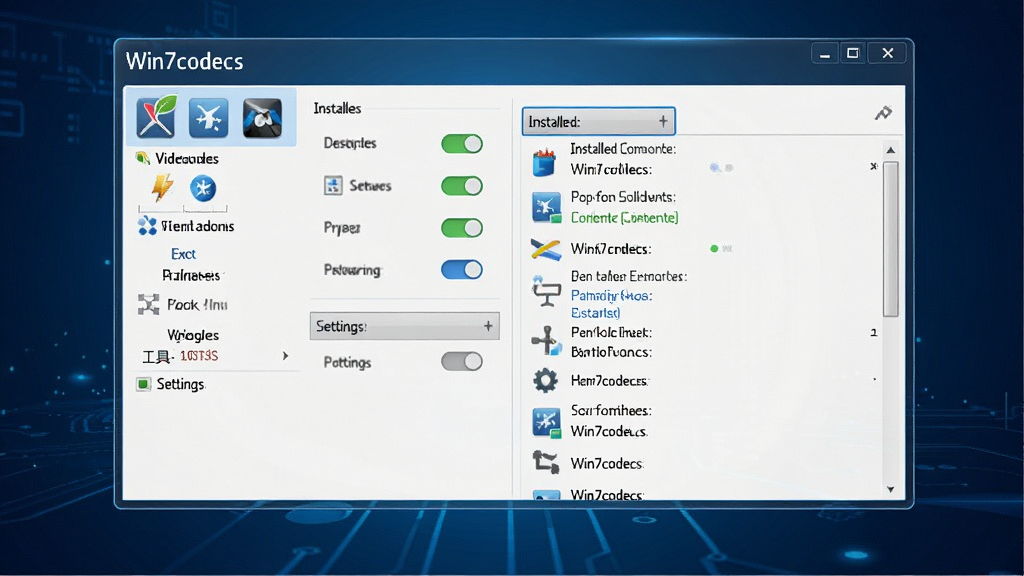Image resolution: width=1024 pixels, height=576 pixels.
Task: Maximize the Win7codecs window
Action: click(x=852, y=54)
